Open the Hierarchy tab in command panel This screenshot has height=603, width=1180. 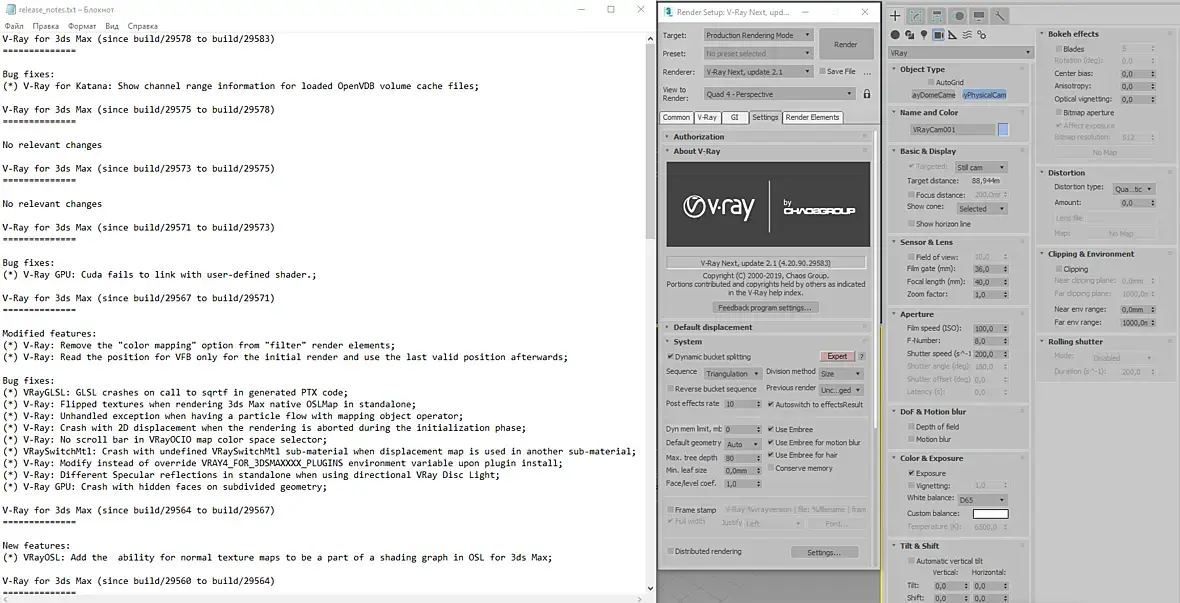[x=937, y=16]
